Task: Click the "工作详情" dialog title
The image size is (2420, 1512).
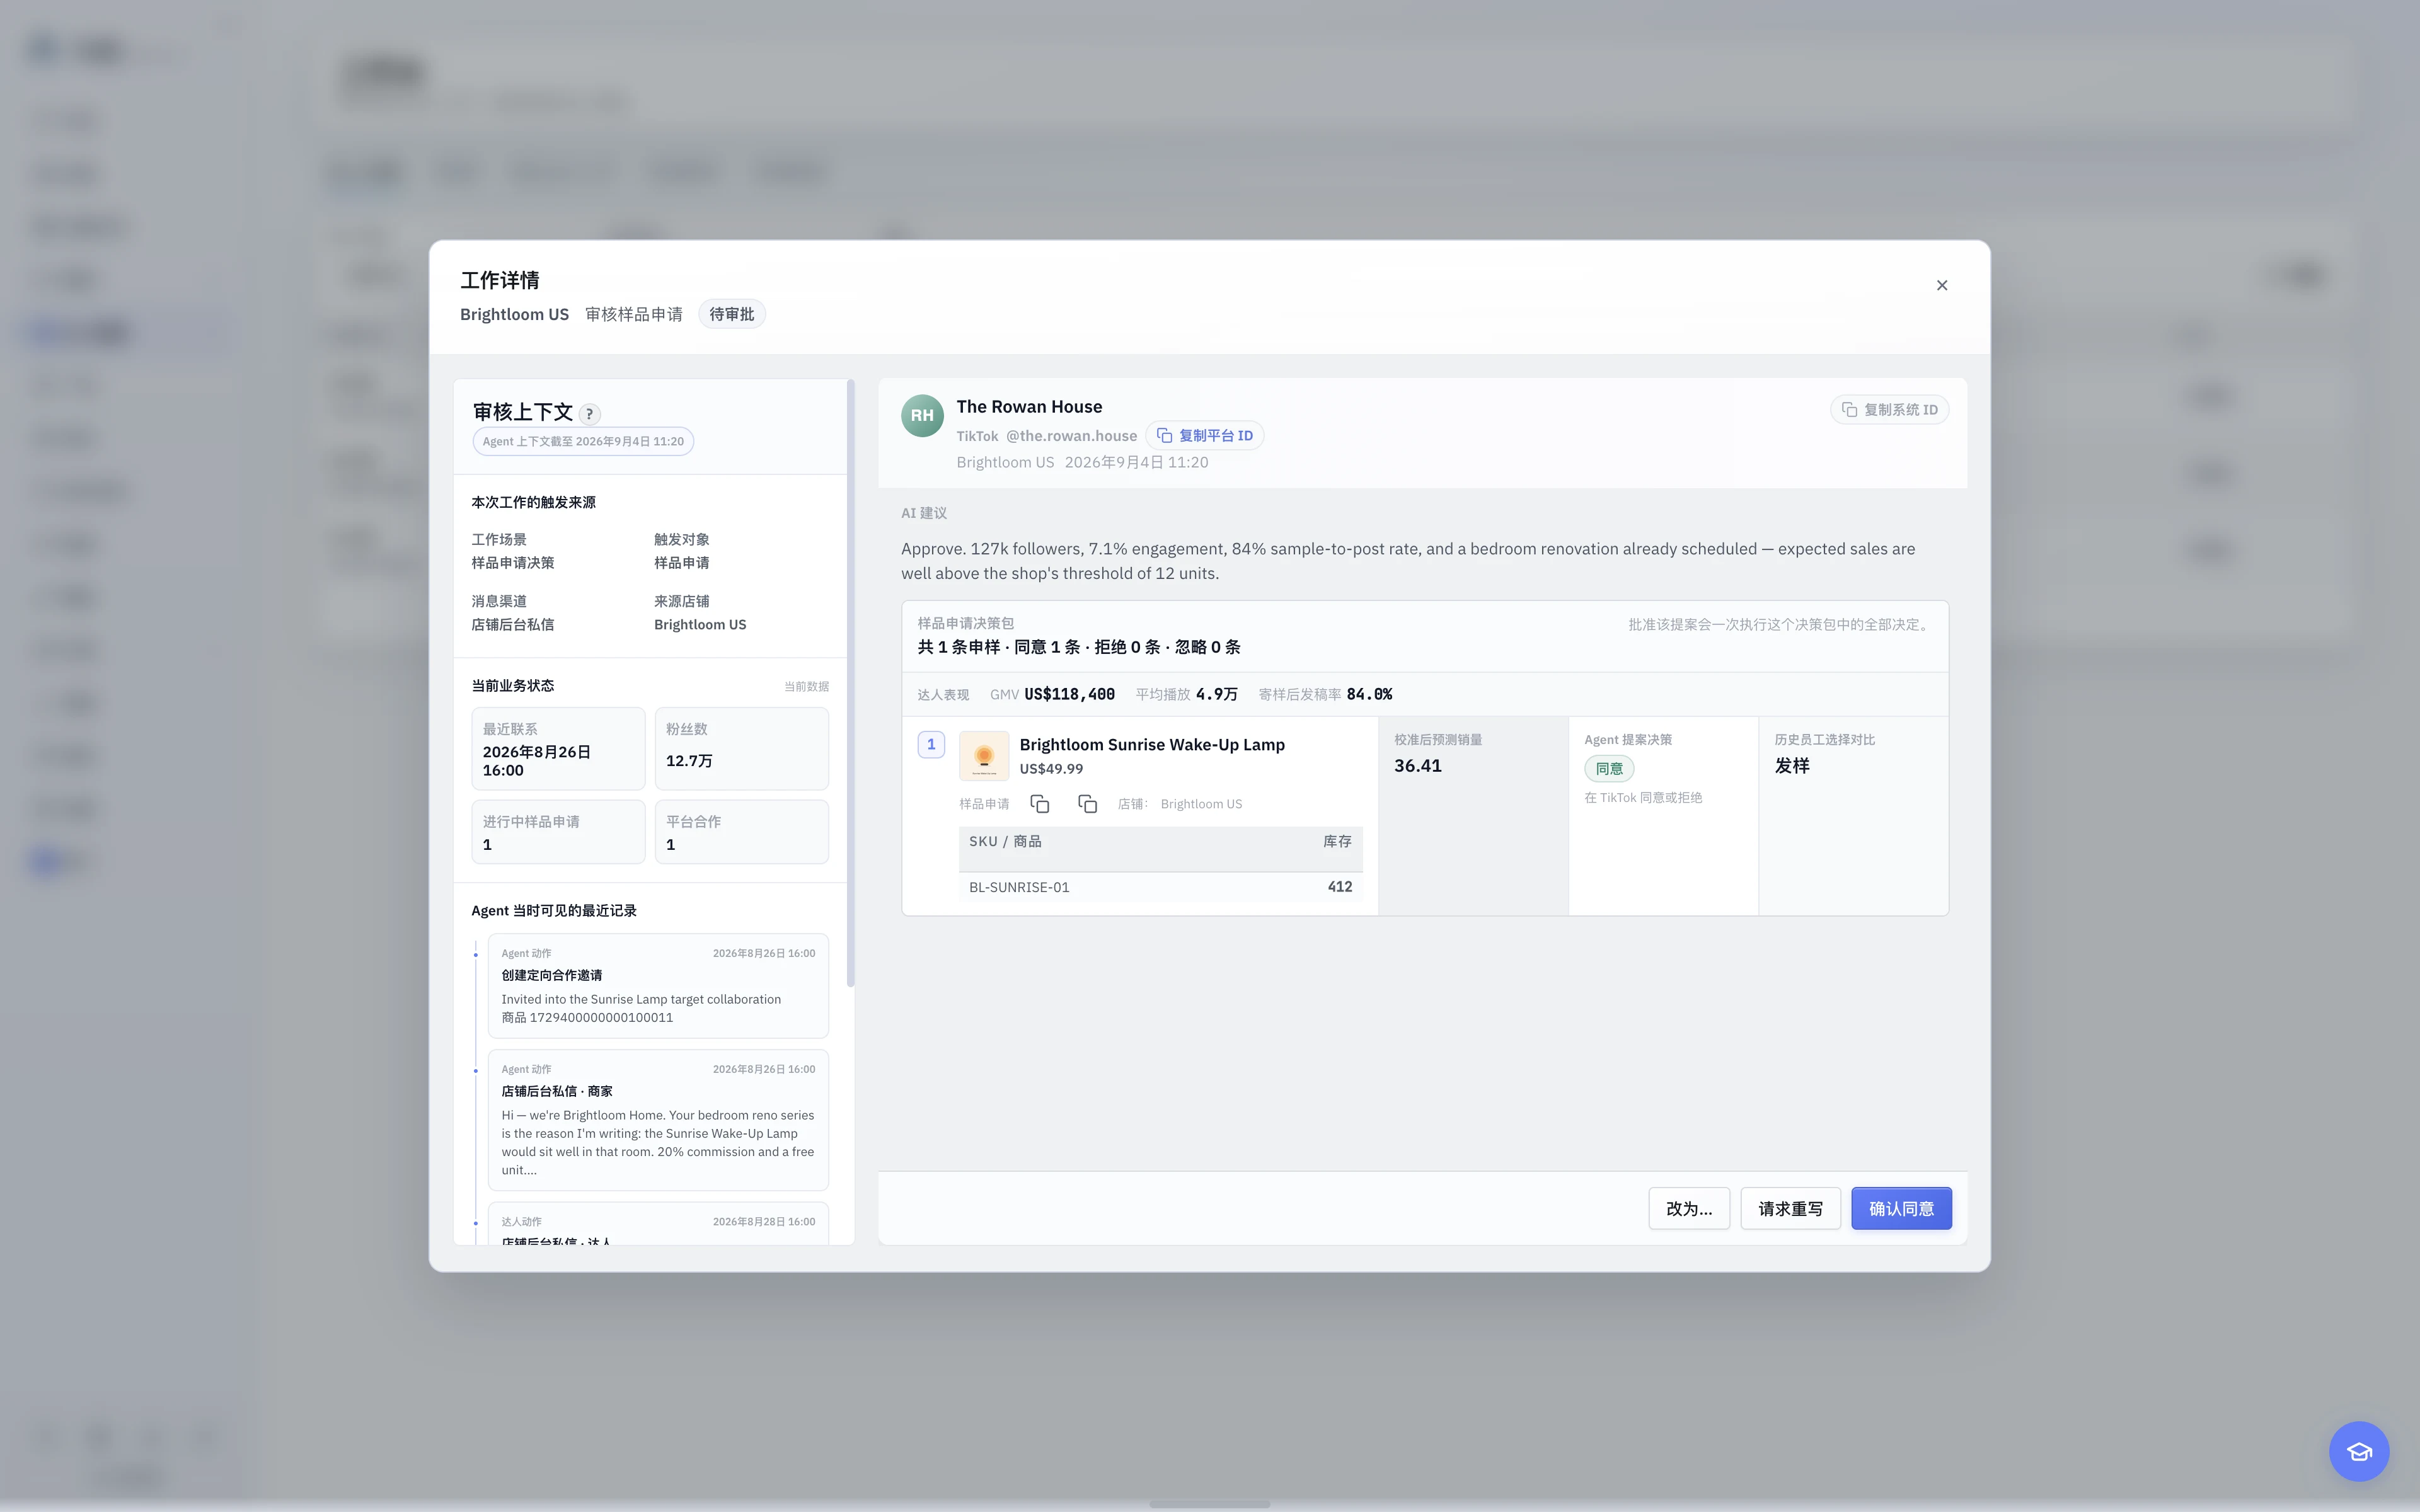Action: coord(500,281)
